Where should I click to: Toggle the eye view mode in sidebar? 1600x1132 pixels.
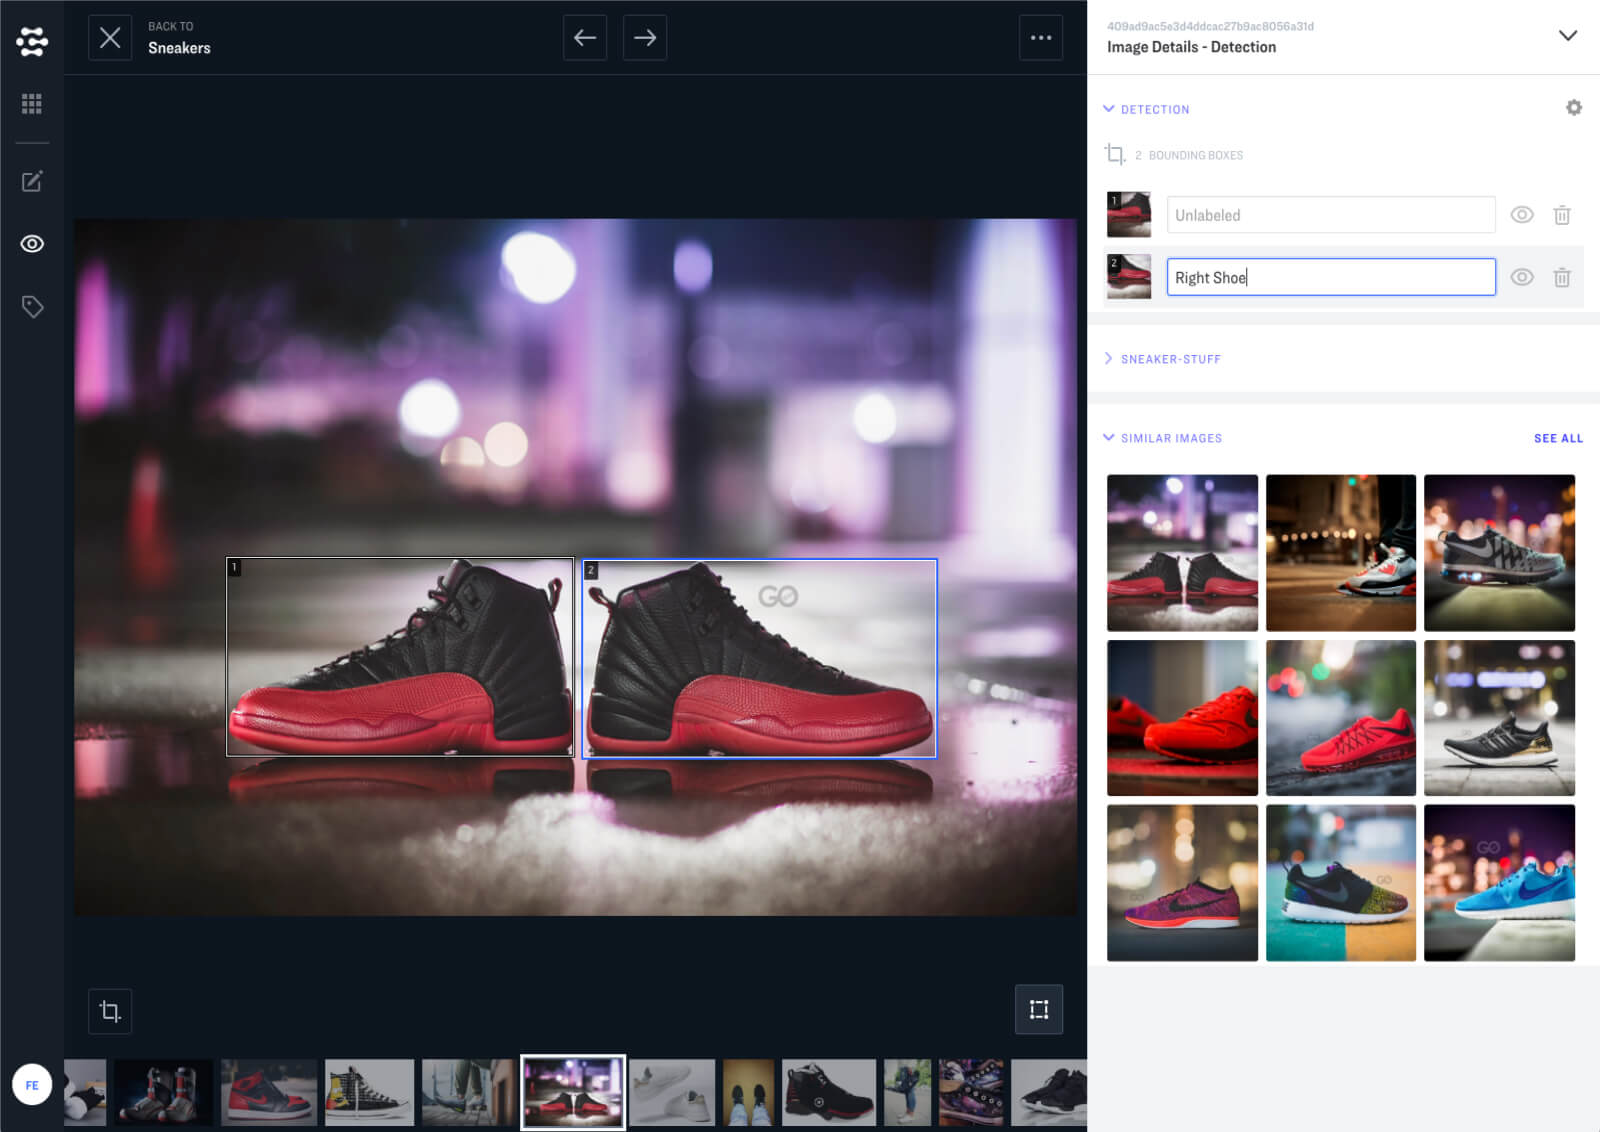(32, 244)
